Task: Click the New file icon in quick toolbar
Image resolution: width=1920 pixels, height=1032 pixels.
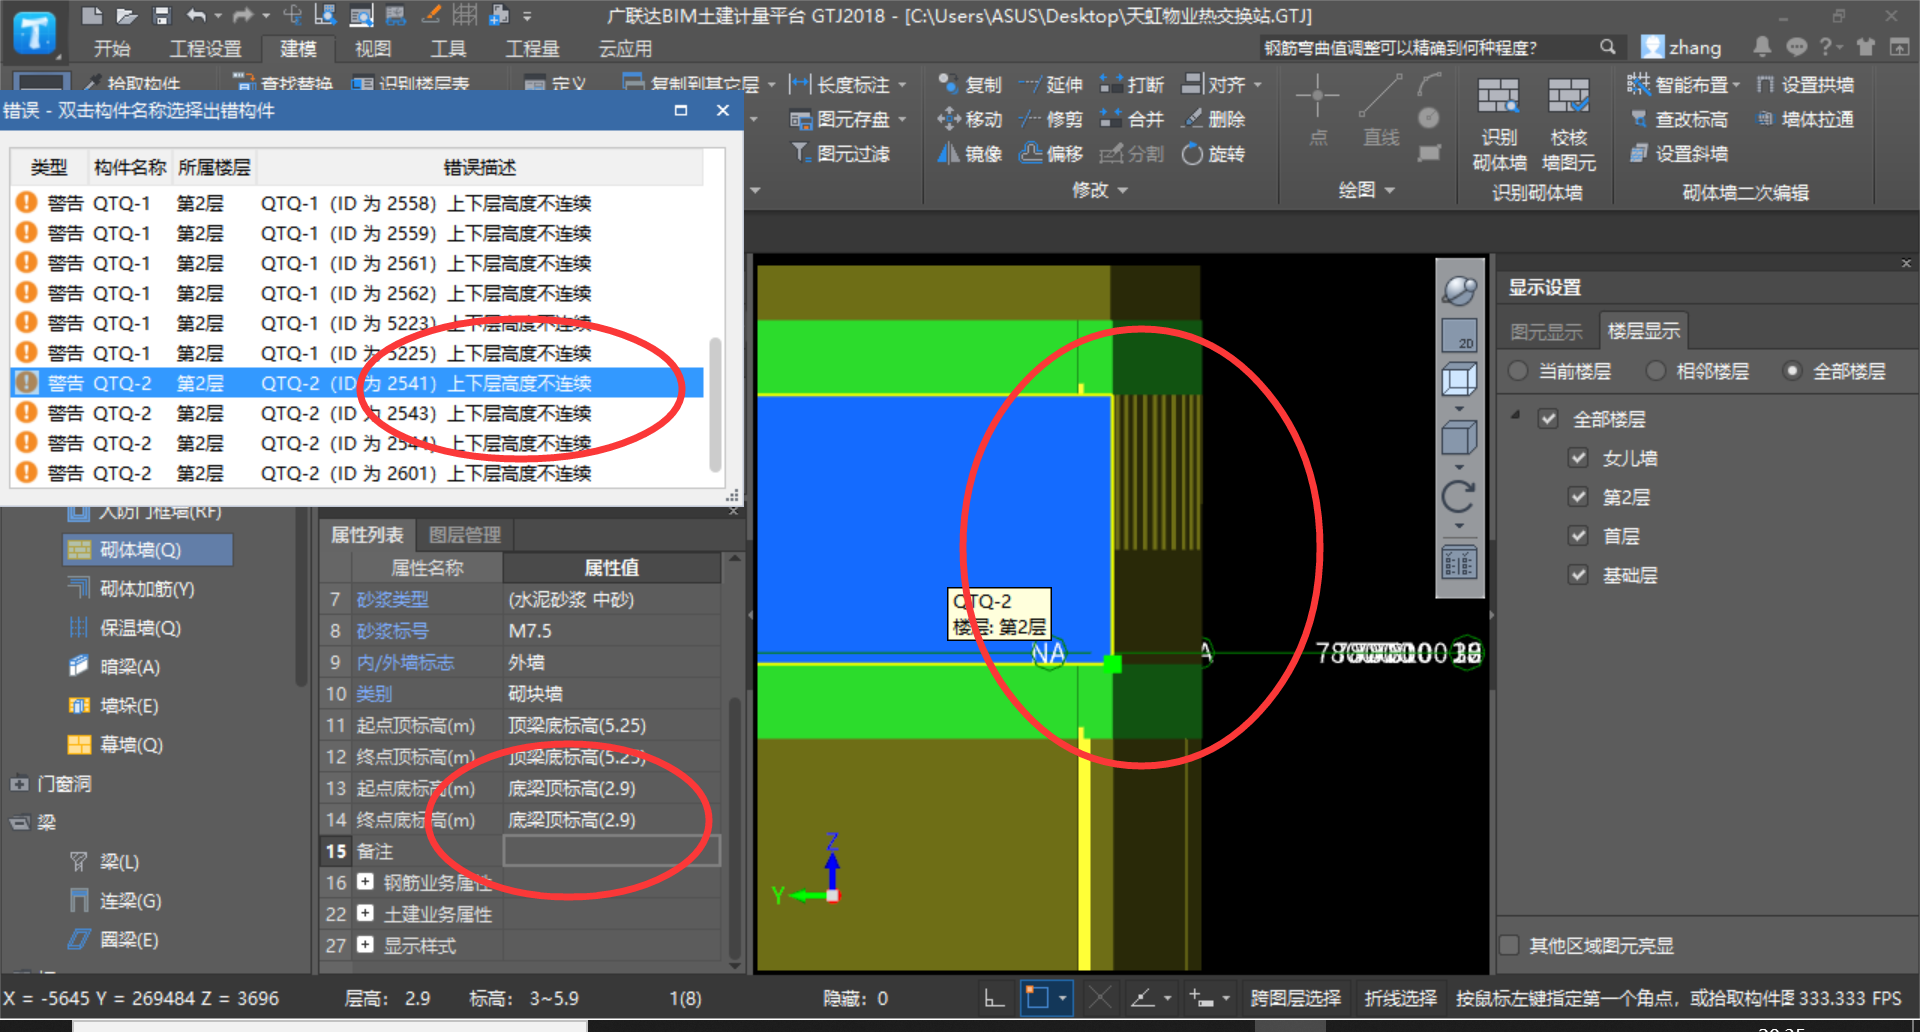Action: pos(91,15)
